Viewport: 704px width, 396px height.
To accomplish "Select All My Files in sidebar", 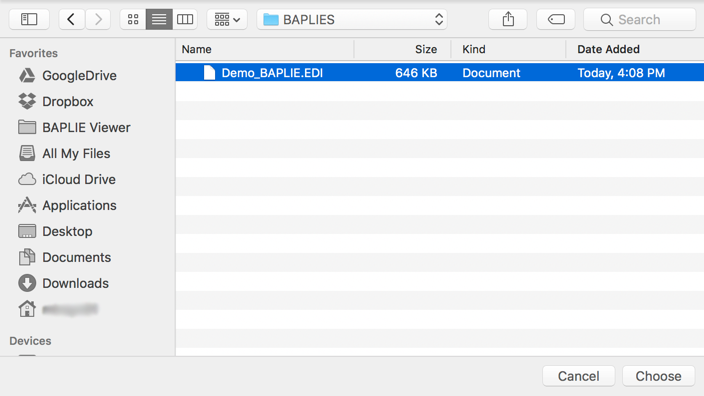I will [x=64, y=154].
